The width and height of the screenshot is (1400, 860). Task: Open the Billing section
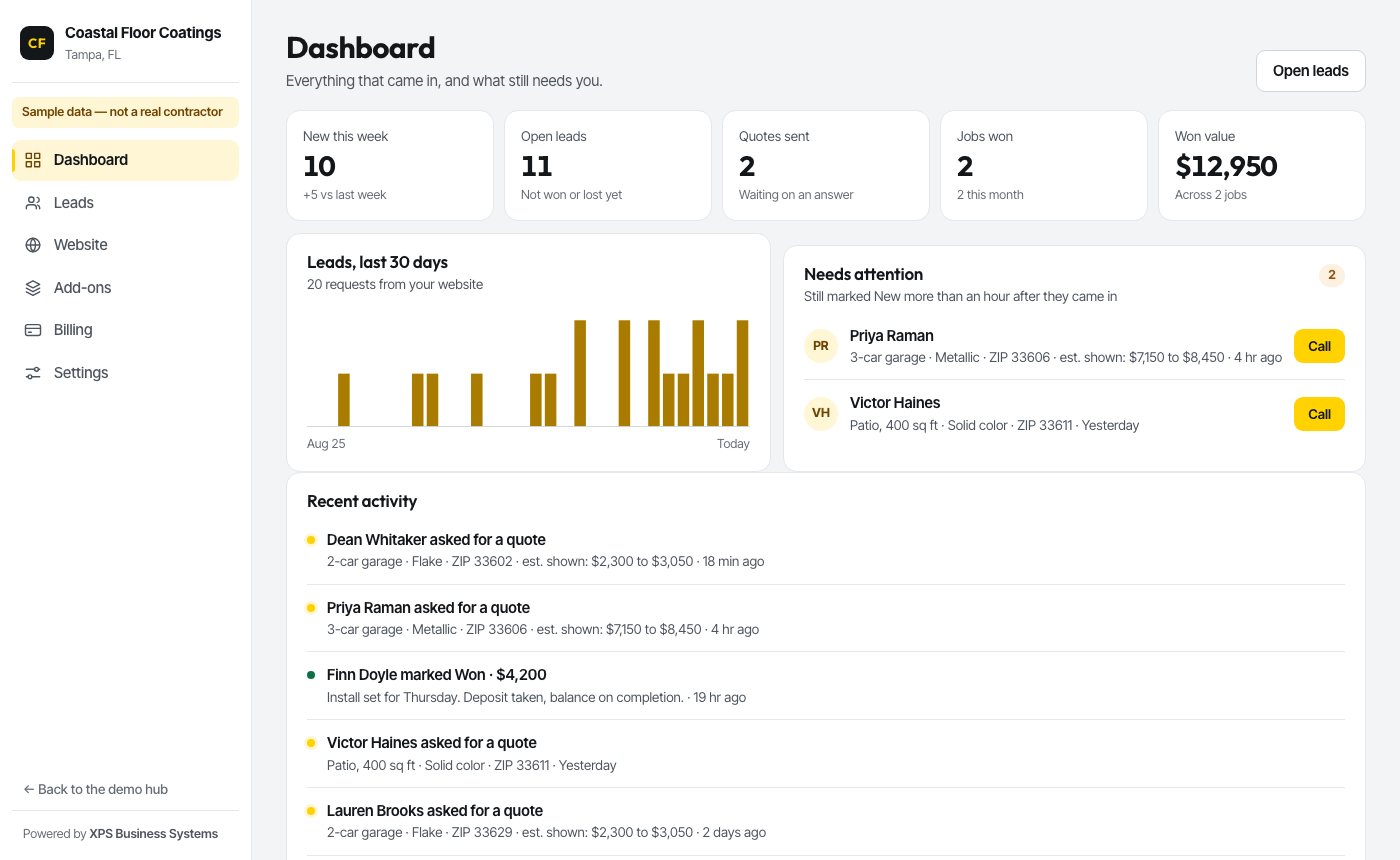[126, 330]
